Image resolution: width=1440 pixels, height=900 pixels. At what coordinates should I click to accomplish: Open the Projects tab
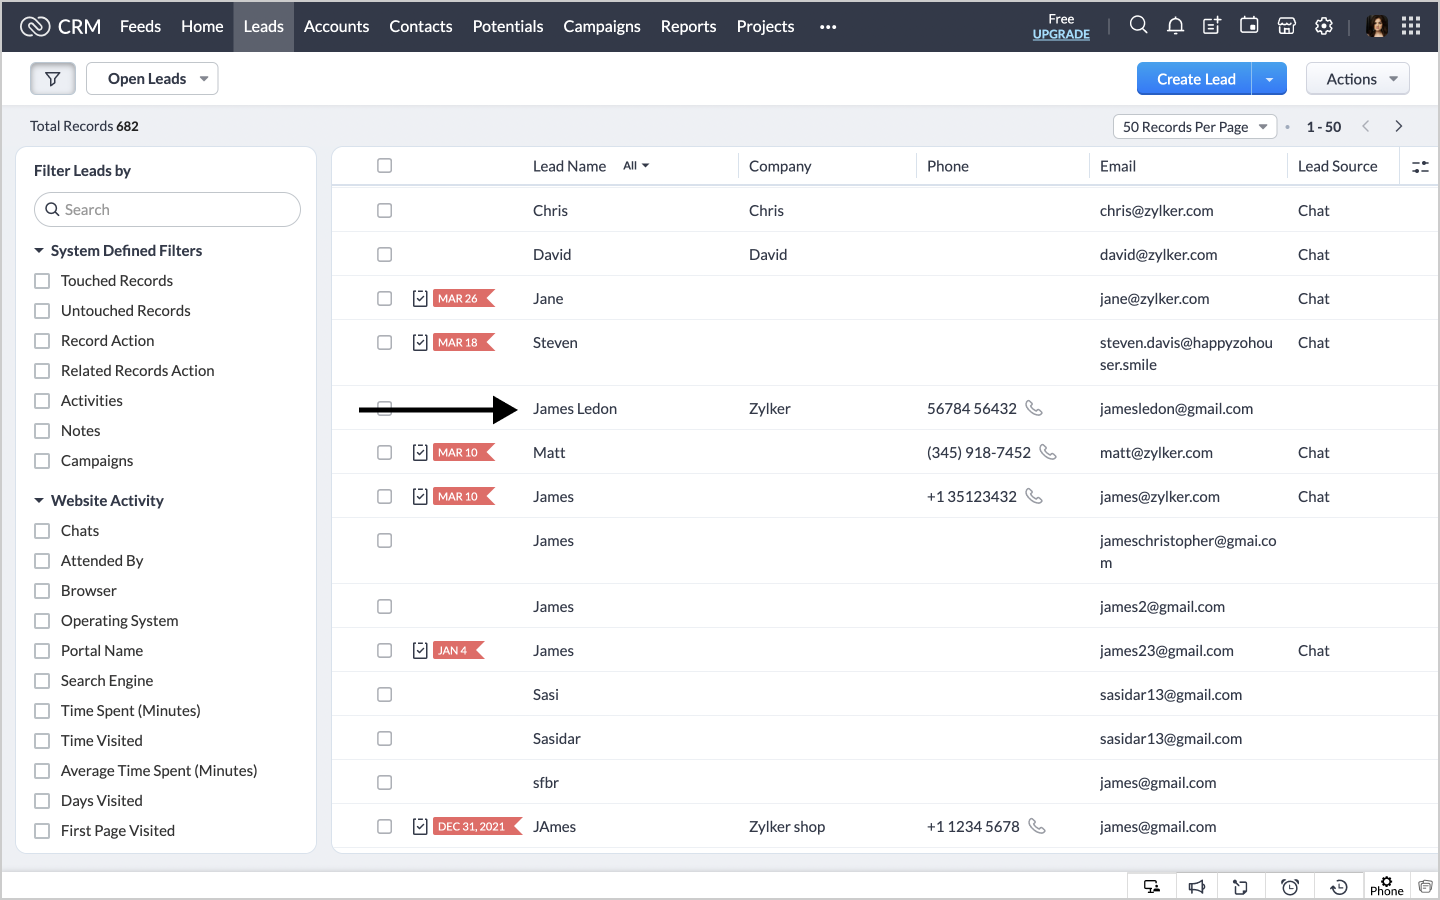click(x=765, y=26)
